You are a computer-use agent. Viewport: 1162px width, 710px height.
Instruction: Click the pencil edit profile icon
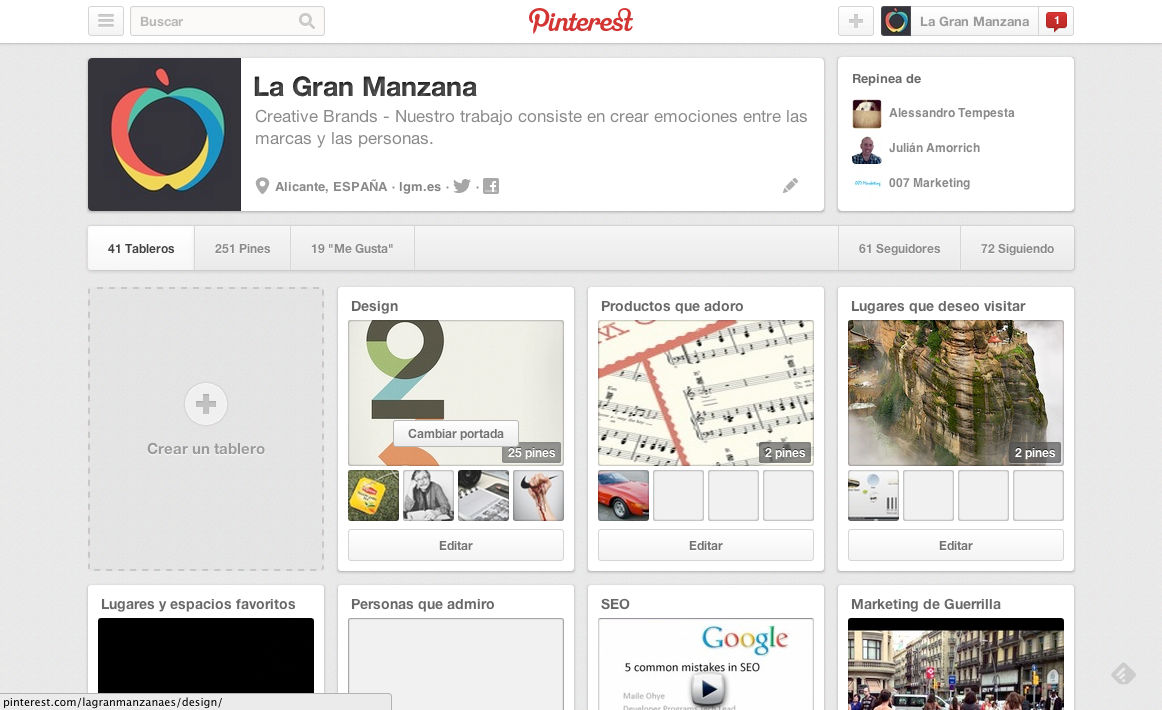tap(790, 185)
